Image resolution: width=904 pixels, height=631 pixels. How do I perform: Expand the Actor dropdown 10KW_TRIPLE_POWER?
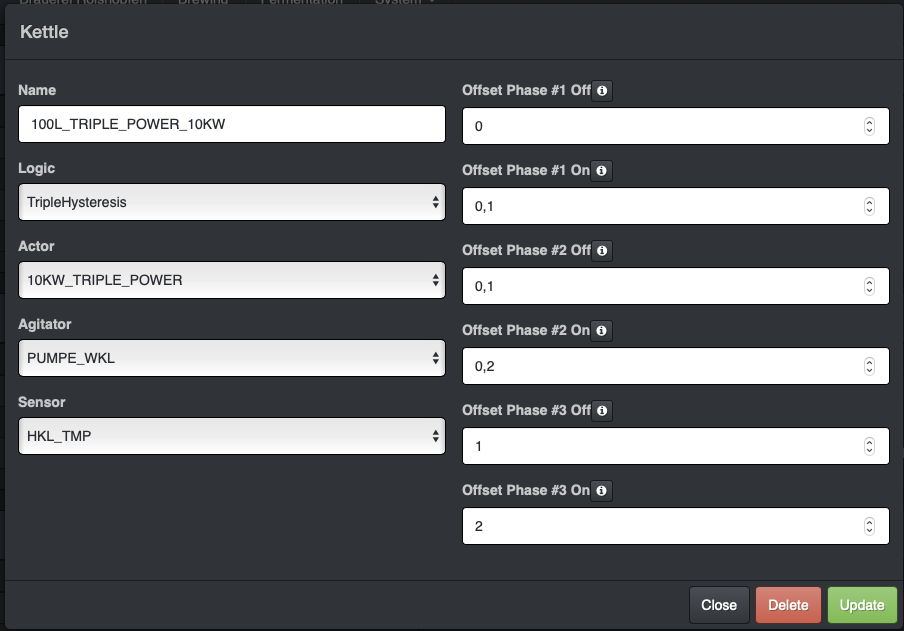point(232,280)
